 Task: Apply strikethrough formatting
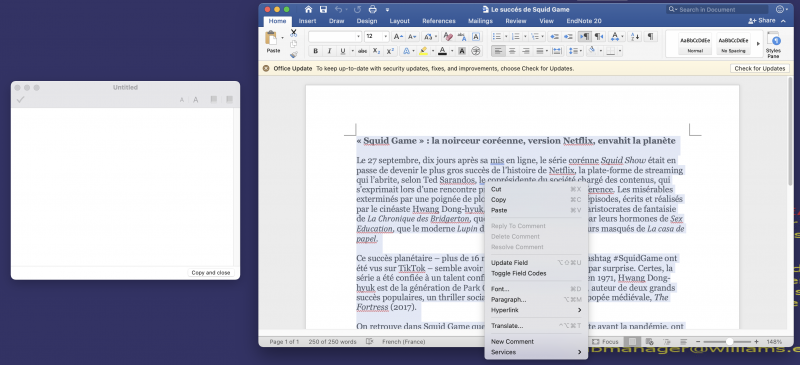point(362,51)
